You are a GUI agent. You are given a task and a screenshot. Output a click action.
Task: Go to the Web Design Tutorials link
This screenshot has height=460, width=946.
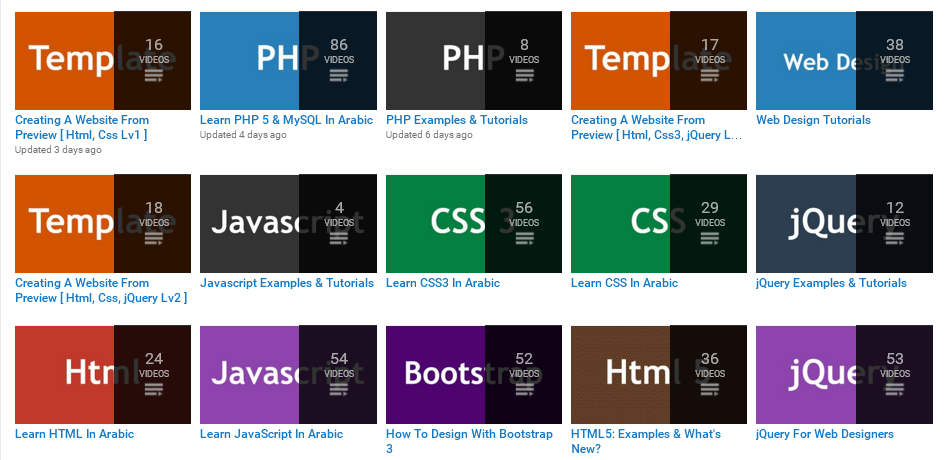[x=813, y=120]
